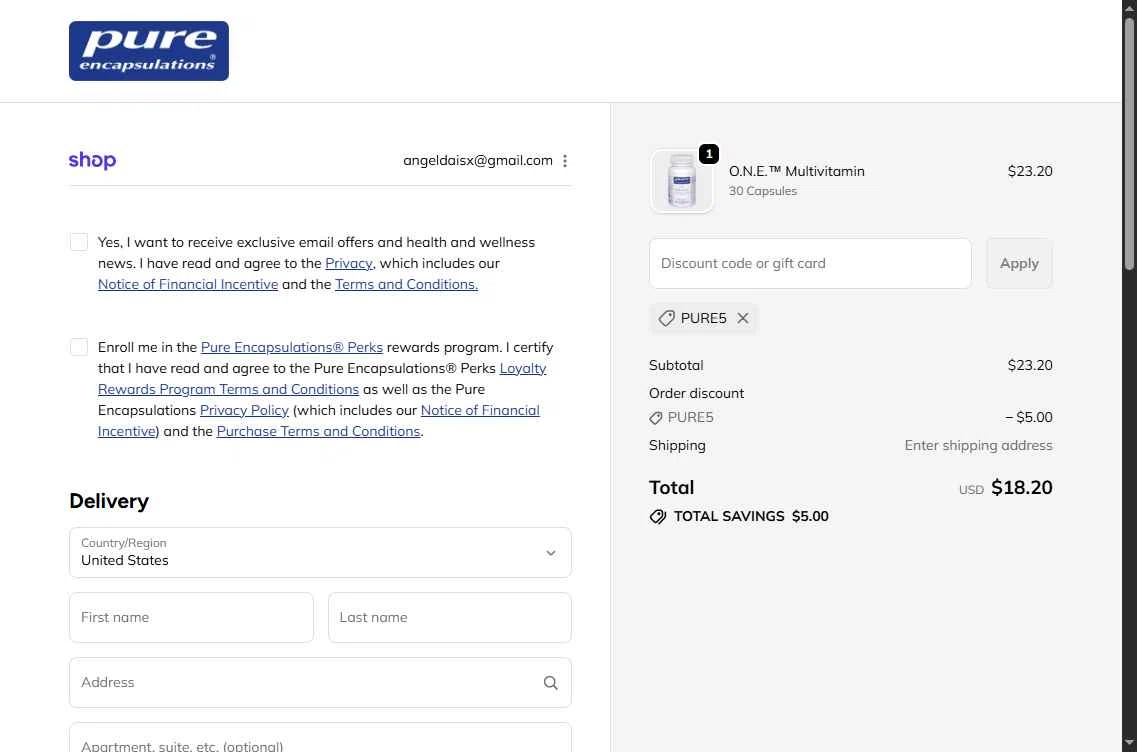Click the product quantity badge 1

point(708,154)
